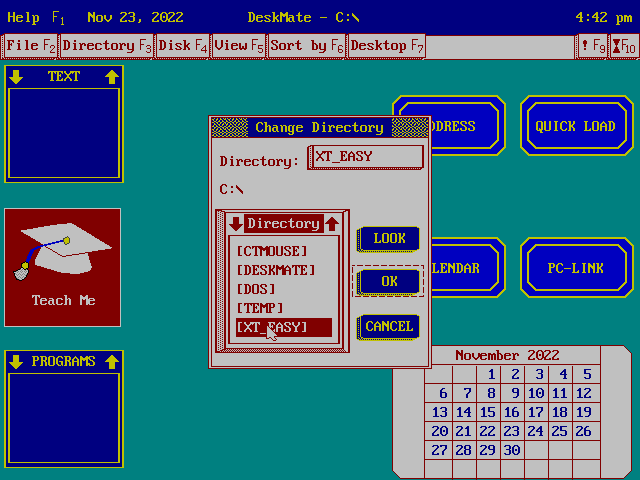This screenshot has width=640, height=480.
Task: Open the Sort by F6 menu
Action: coord(307,46)
